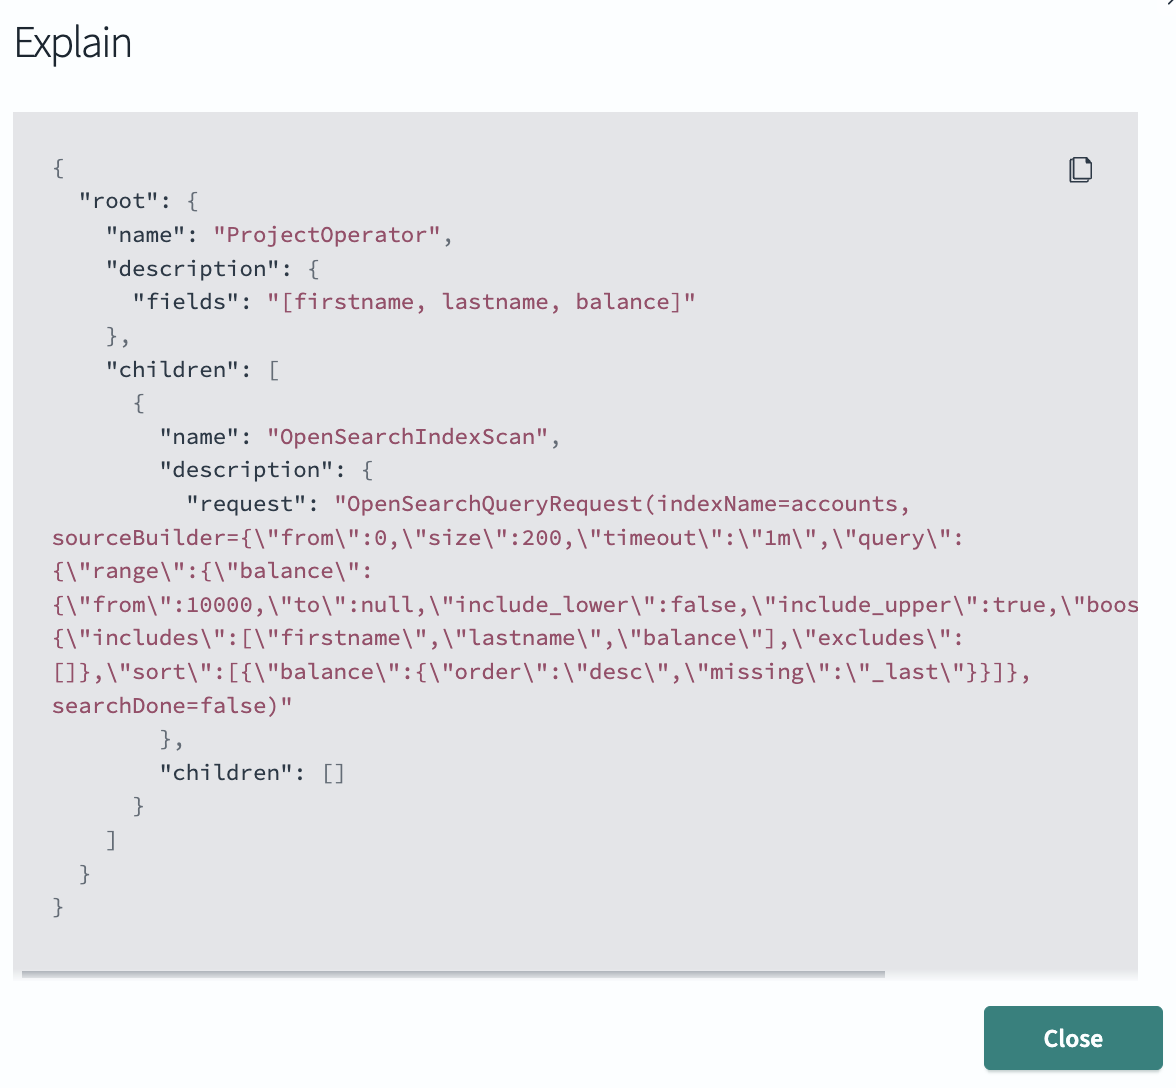Click the "OpenSearchIndexScan" name value

[x=407, y=436]
